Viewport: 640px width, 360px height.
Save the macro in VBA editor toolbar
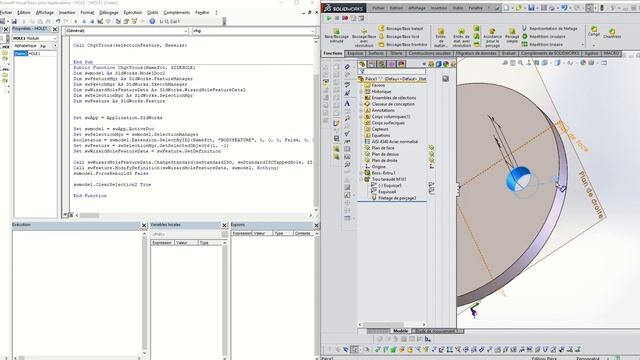[14, 21]
